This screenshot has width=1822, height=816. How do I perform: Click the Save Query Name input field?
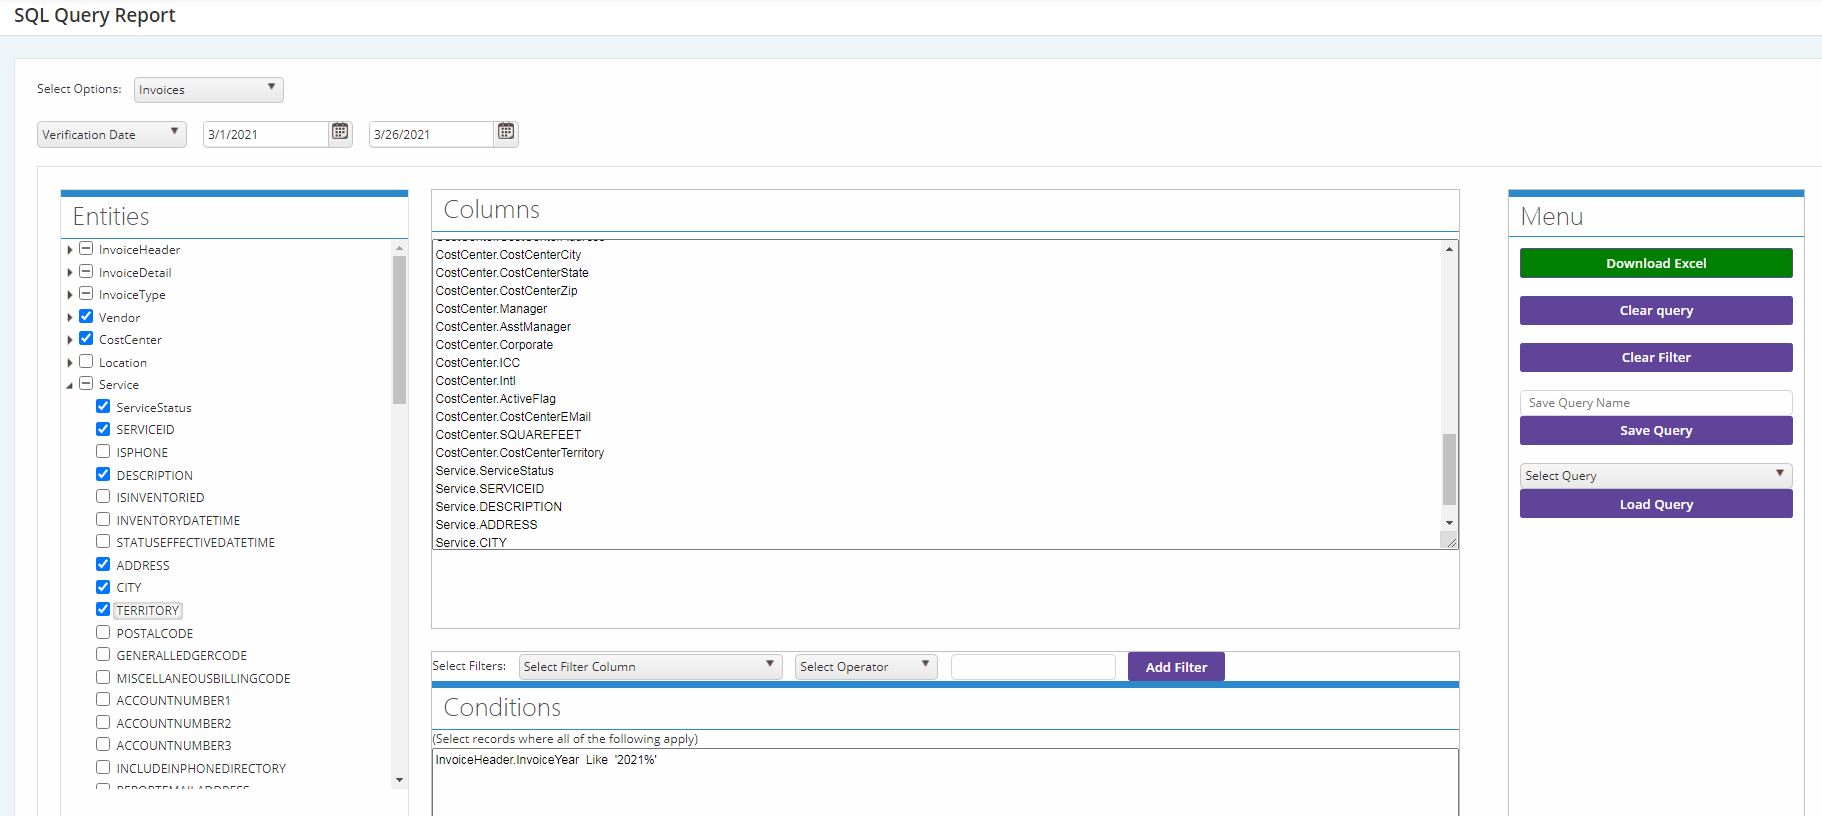(x=1655, y=402)
